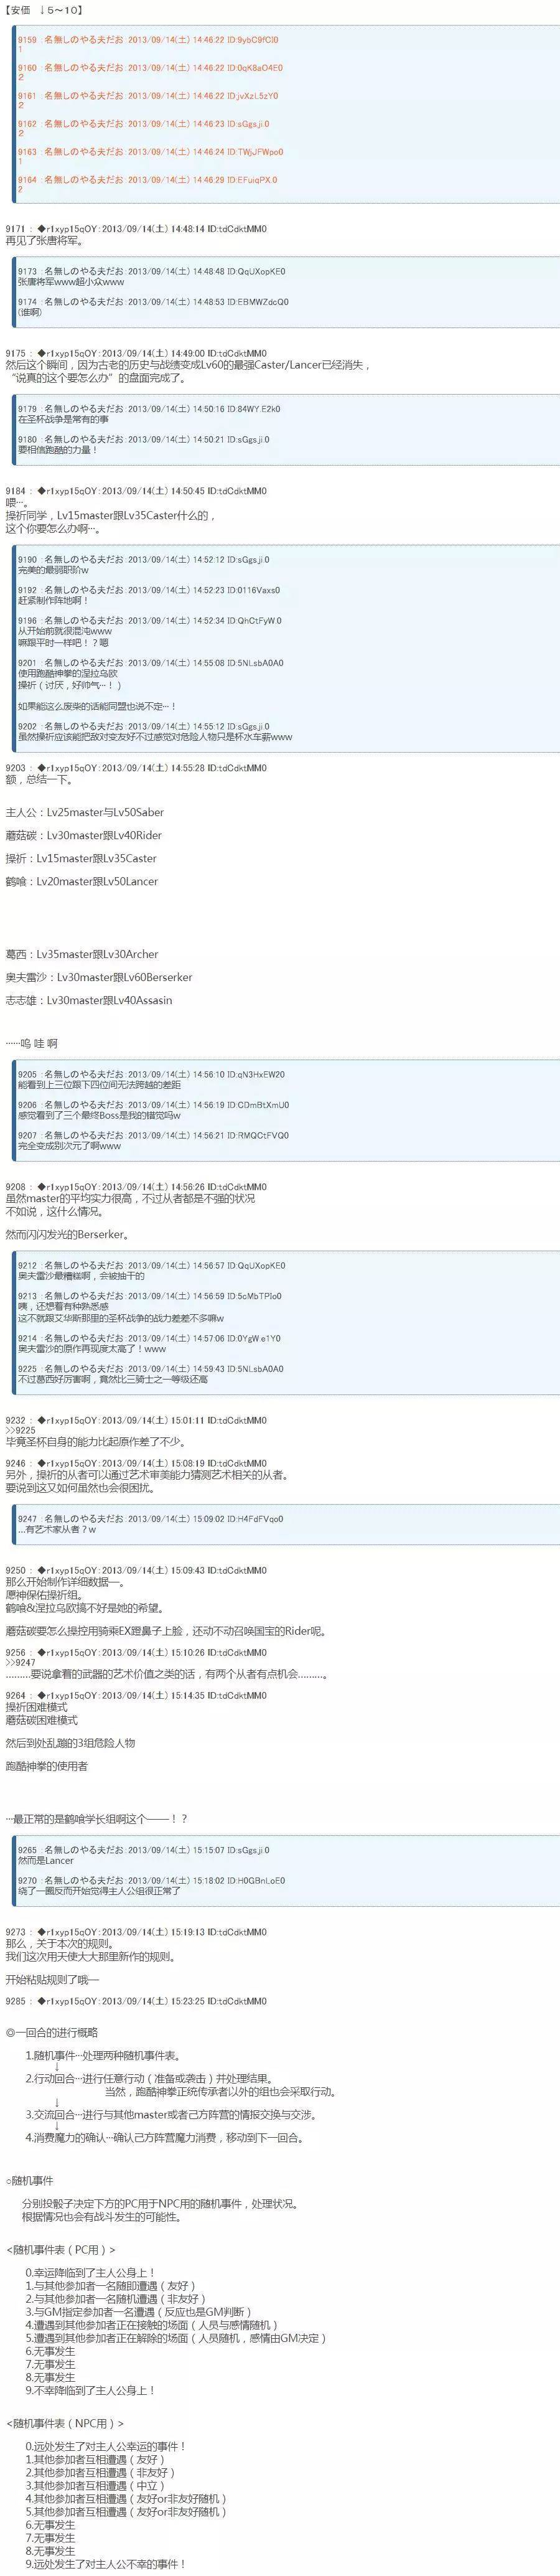Click the >>9225 reply anchor link
The height and width of the screenshot is (2576, 560).
[x=20, y=1431]
